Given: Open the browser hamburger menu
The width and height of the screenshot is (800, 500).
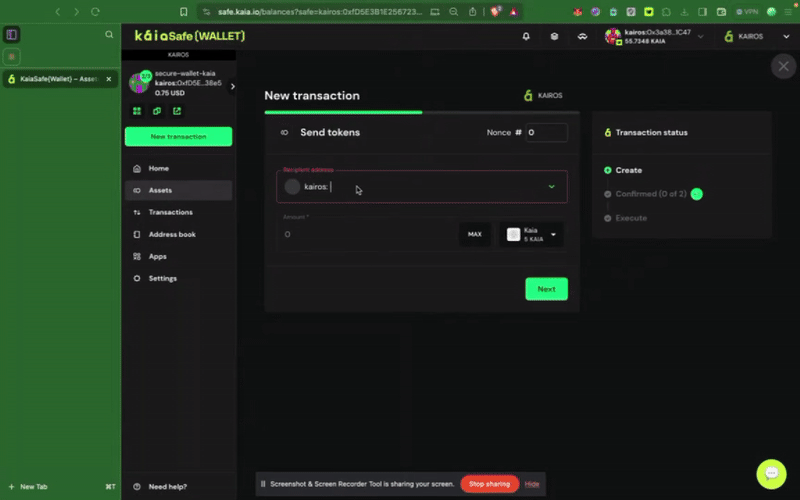Looking at the screenshot, I should point(788,12).
